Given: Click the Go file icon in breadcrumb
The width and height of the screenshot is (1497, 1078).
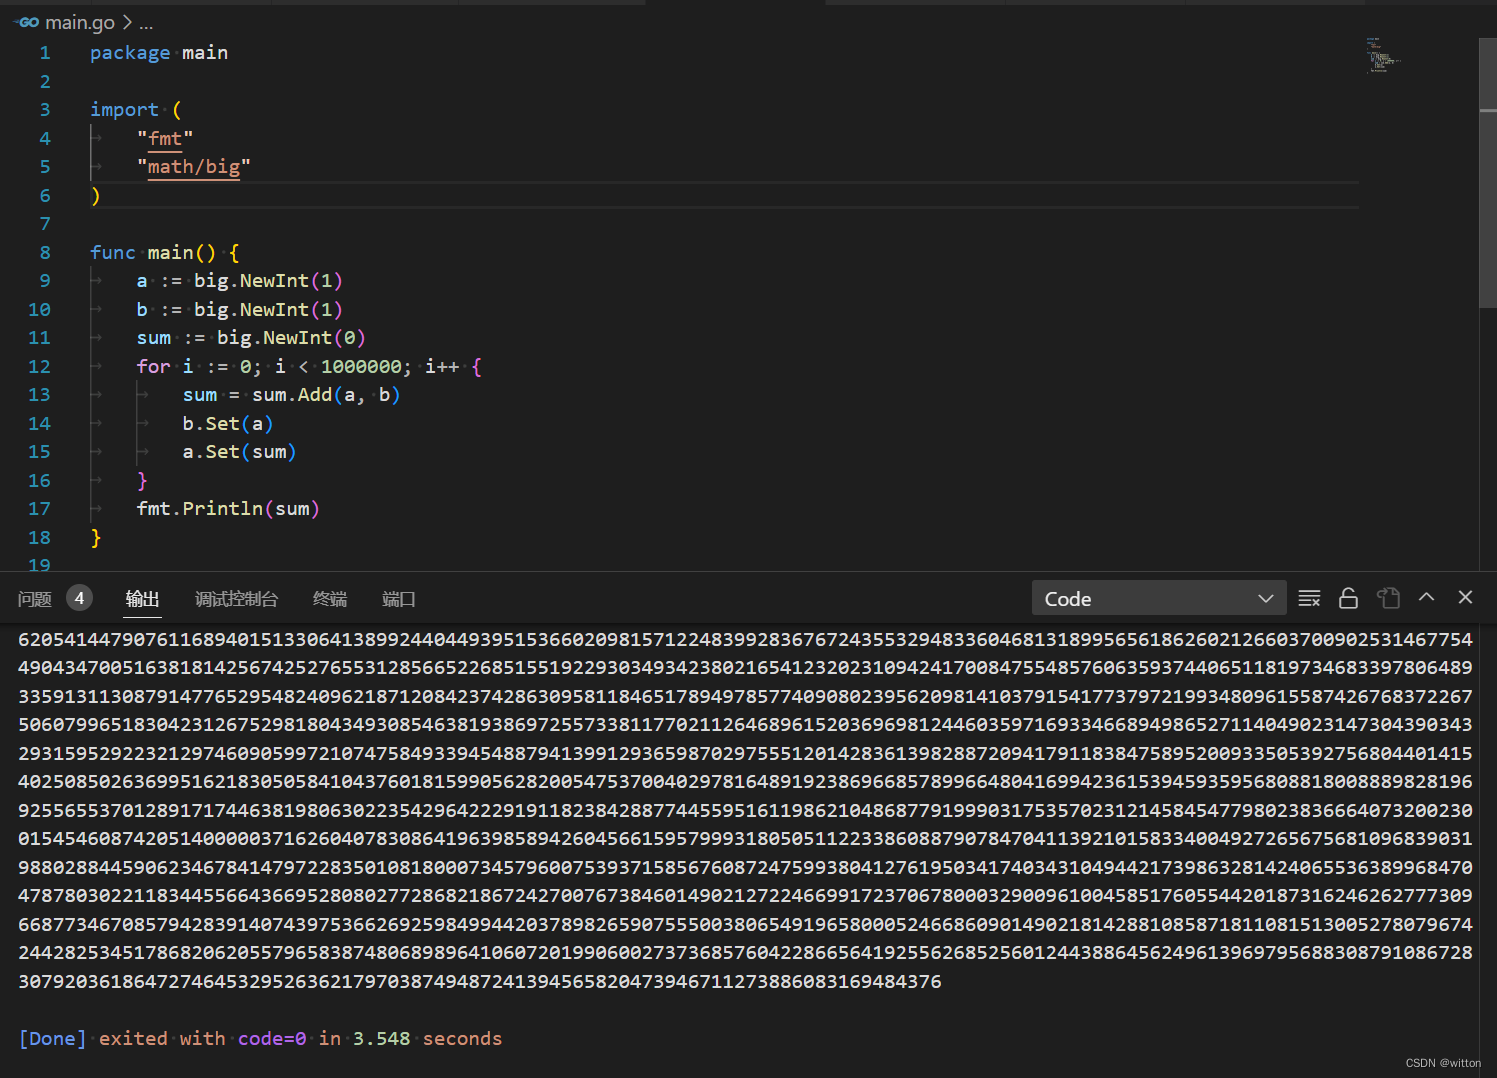Looking at the screenshot, I should click(28, 22).
